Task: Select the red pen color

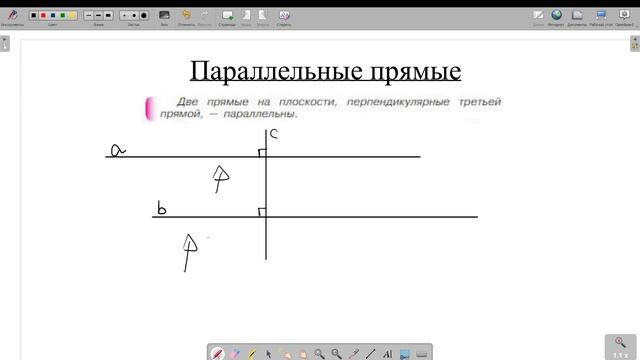Action: (43, 16)
